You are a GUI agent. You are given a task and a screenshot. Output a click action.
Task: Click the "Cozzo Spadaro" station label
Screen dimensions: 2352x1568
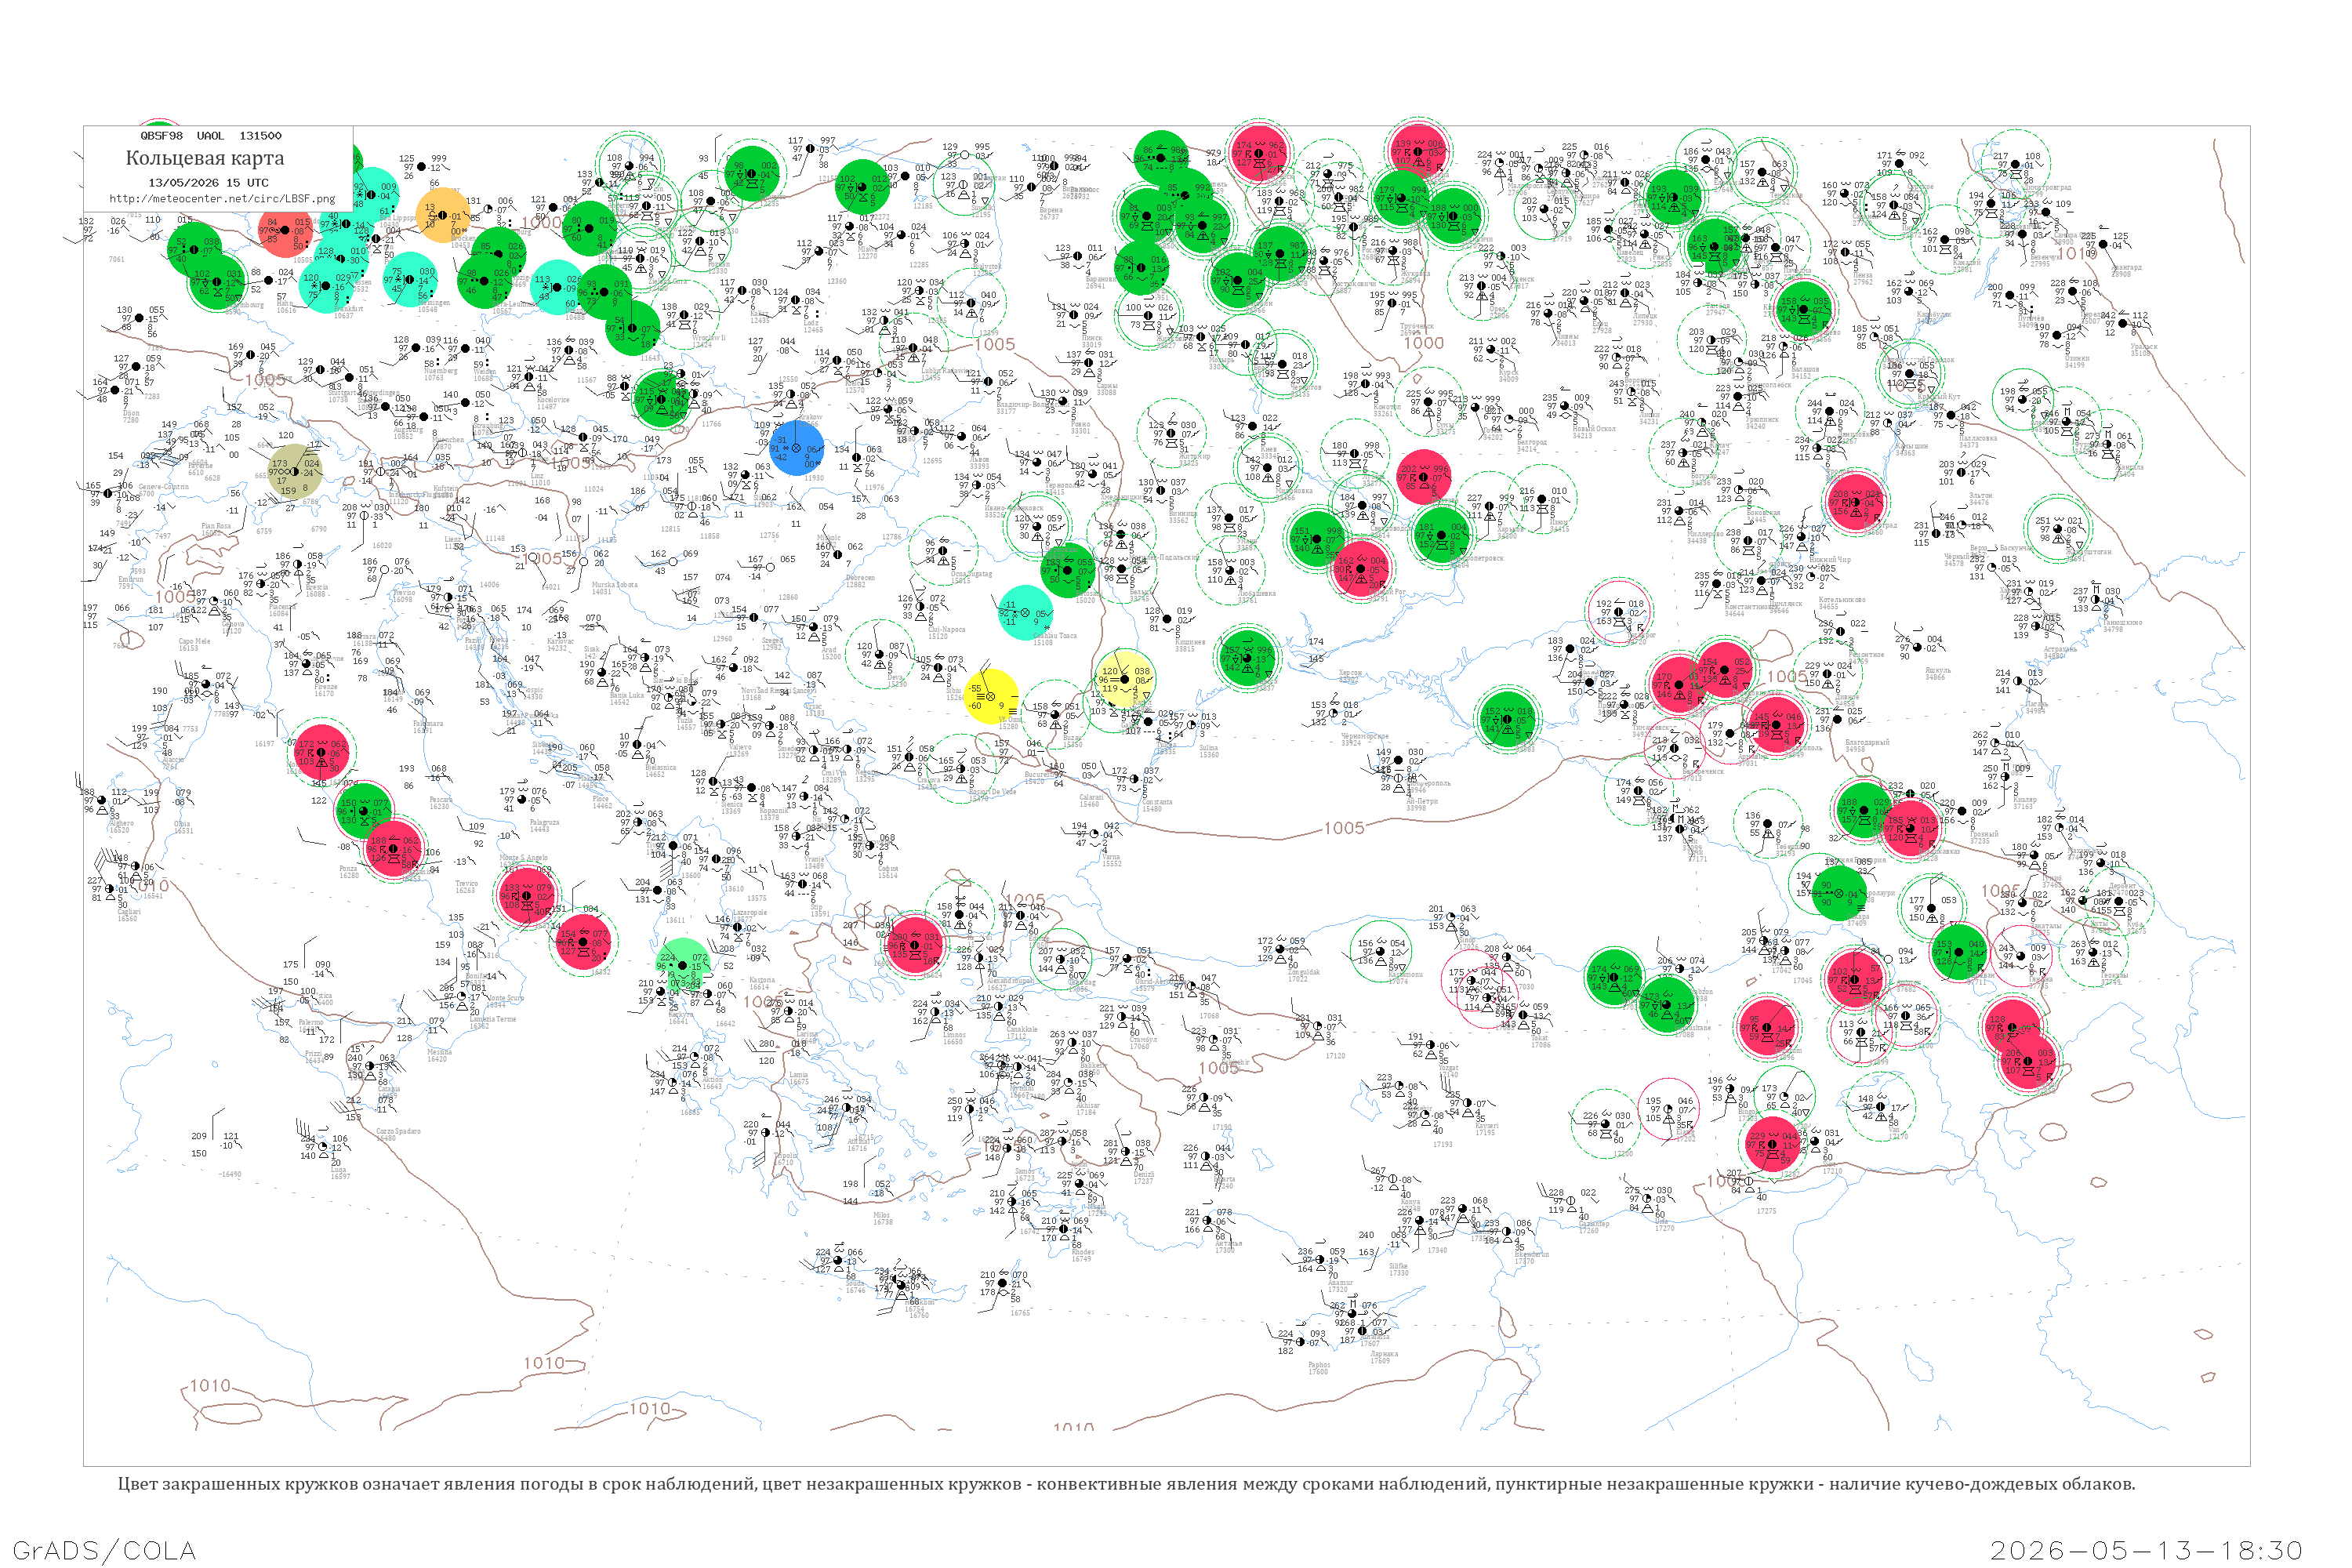click(x=398, y=1132)
